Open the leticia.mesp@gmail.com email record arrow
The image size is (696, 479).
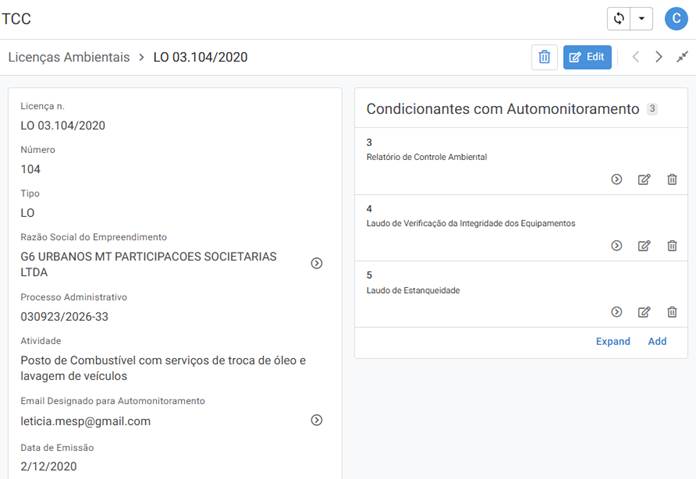pyautogui.click(x=316, y=420)
